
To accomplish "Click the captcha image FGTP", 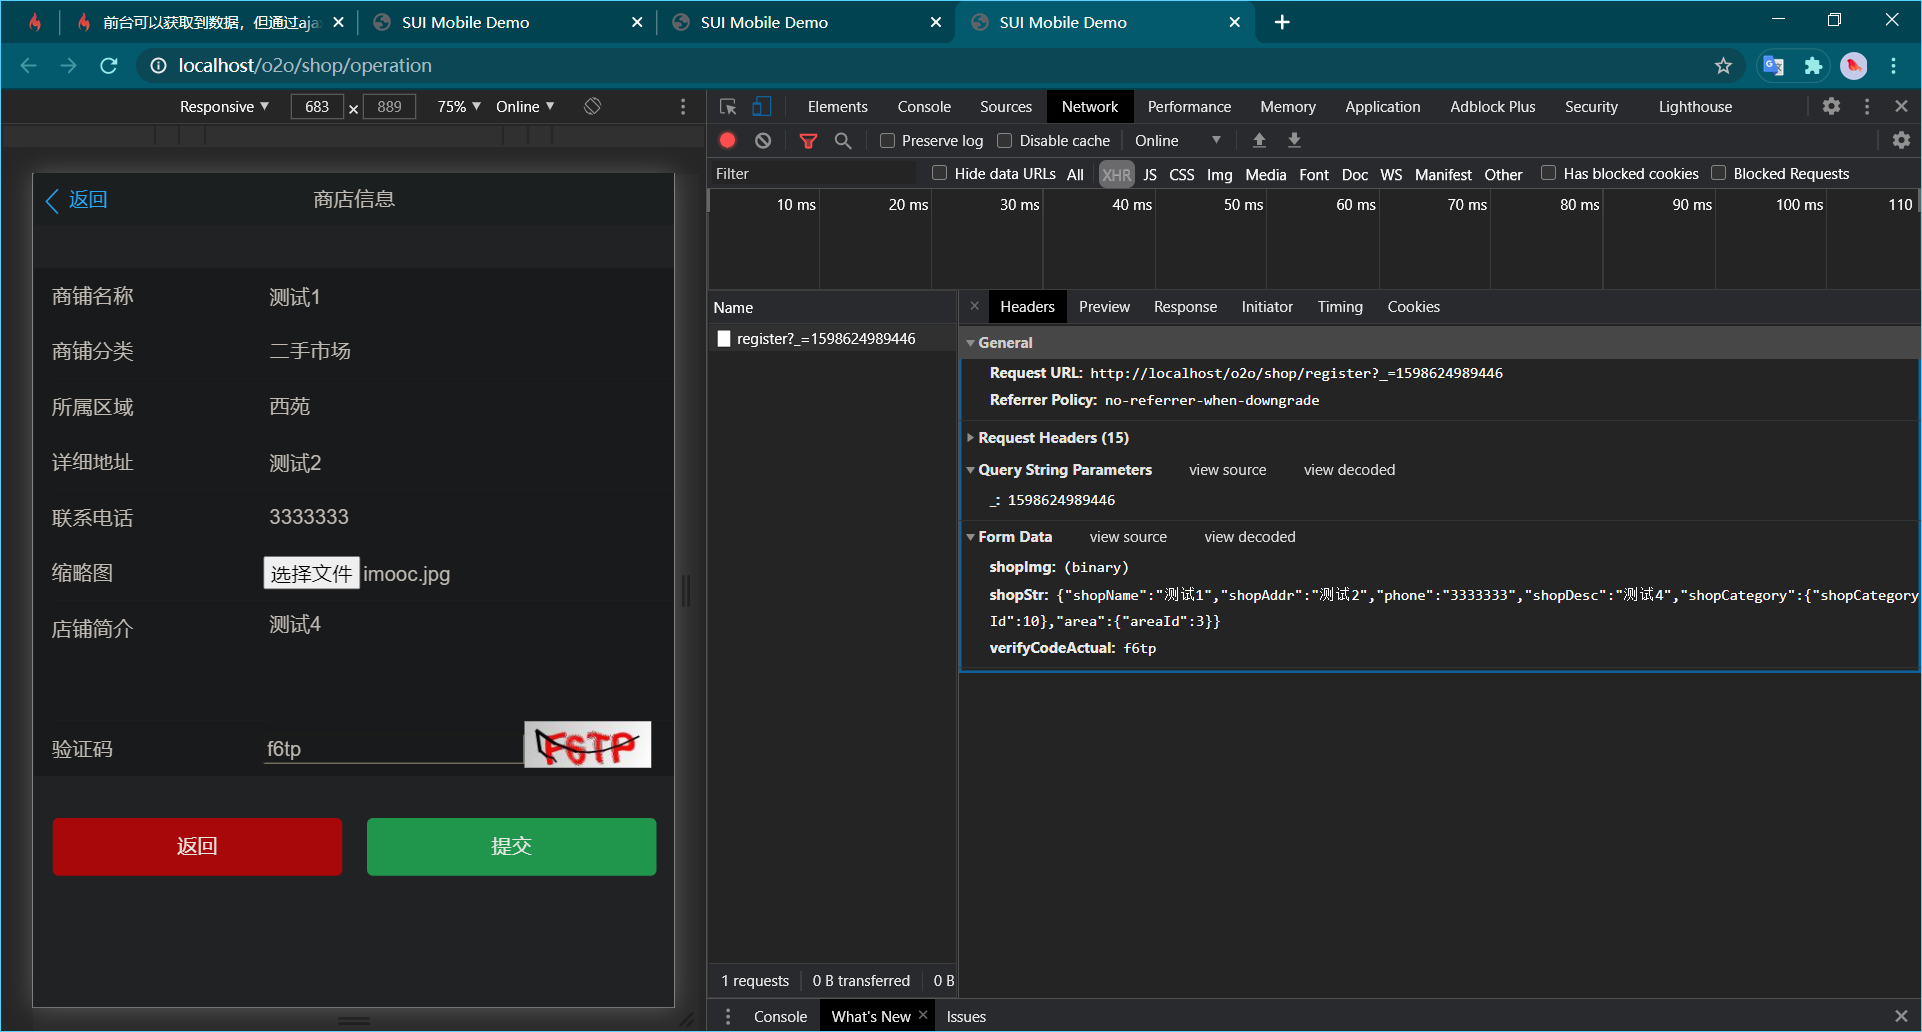I will [588, 745].
